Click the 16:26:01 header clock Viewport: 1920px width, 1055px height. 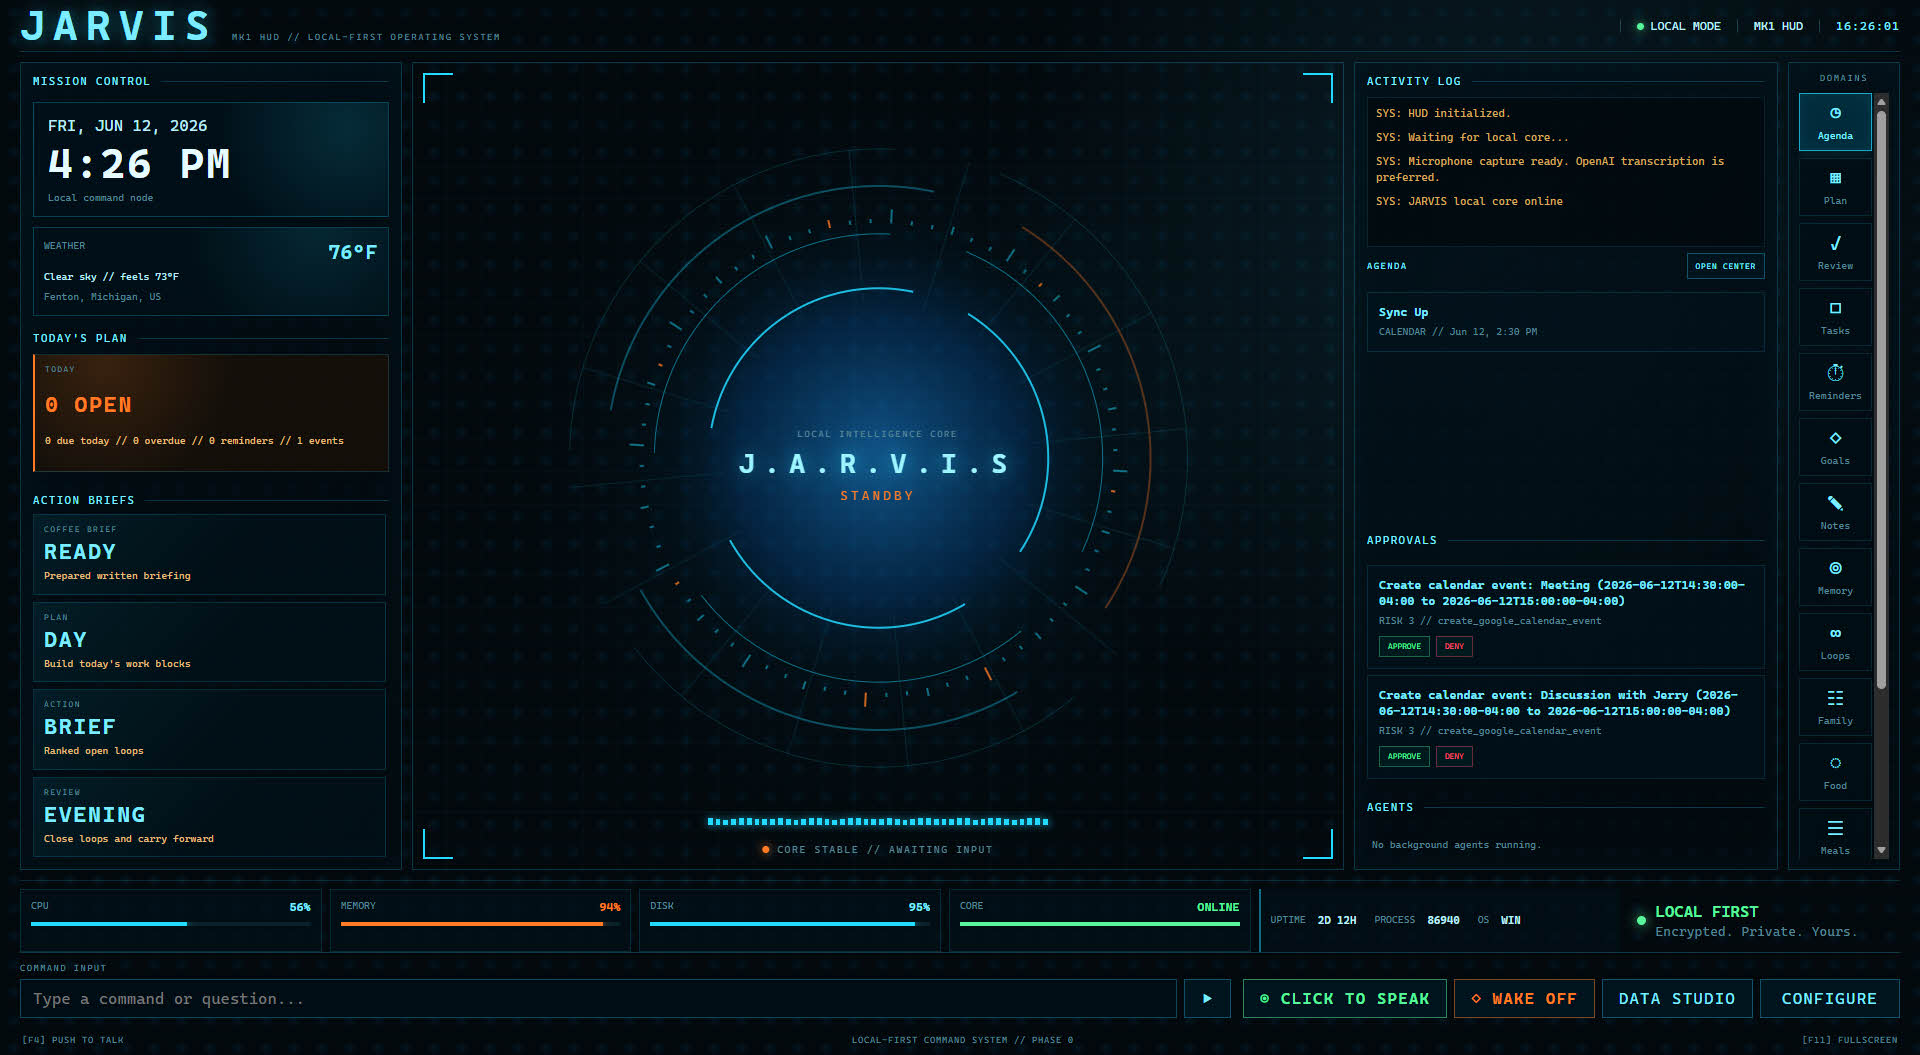[1866, 26]
